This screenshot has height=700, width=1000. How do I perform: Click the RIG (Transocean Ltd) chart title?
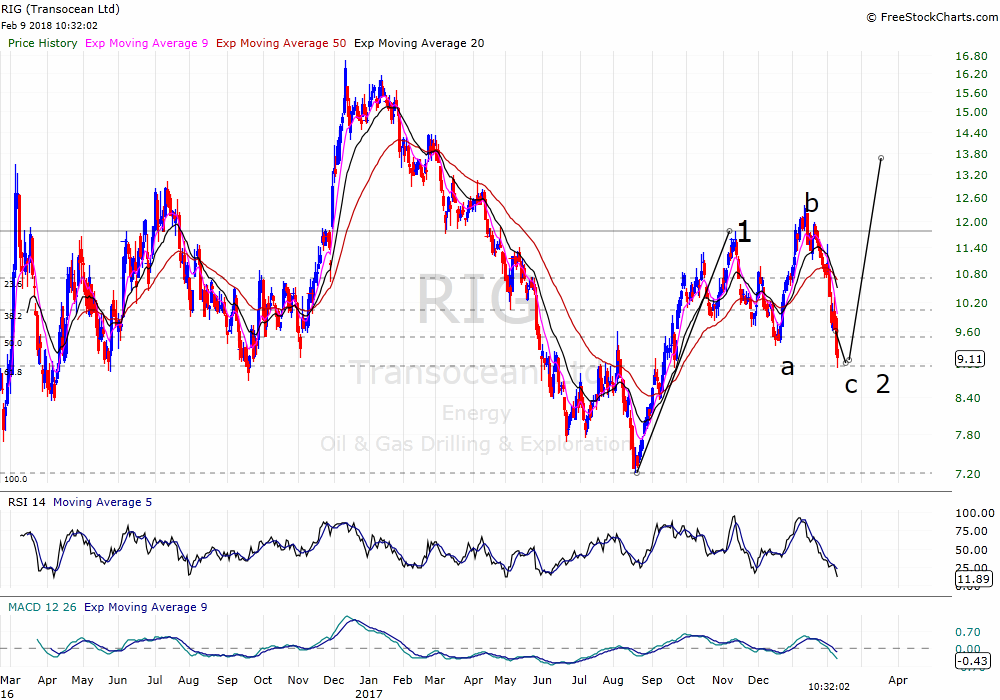(60, 9)
